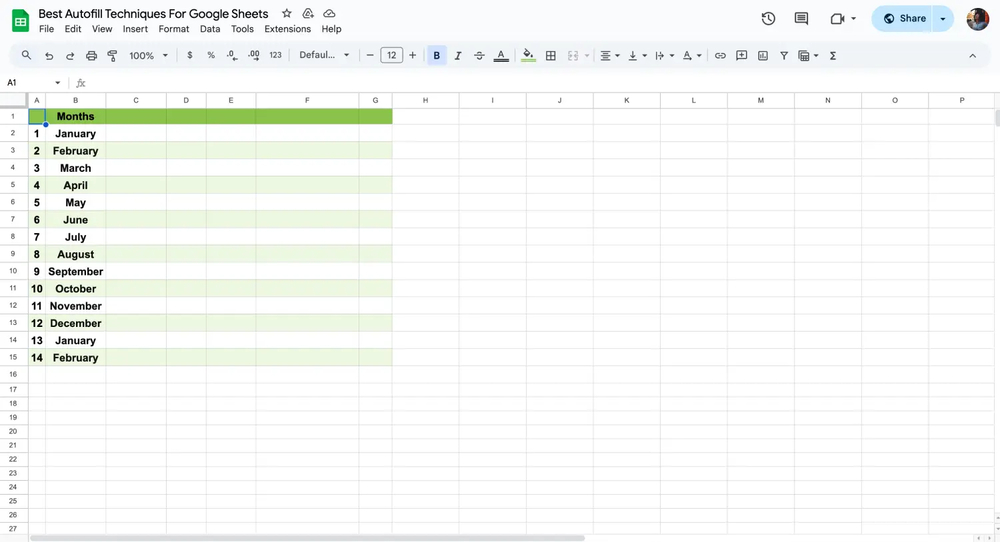Image resolution: width=1000 pixels, height=542 pixels.
Task: Click the create filter icon
Action: [784, 56]
